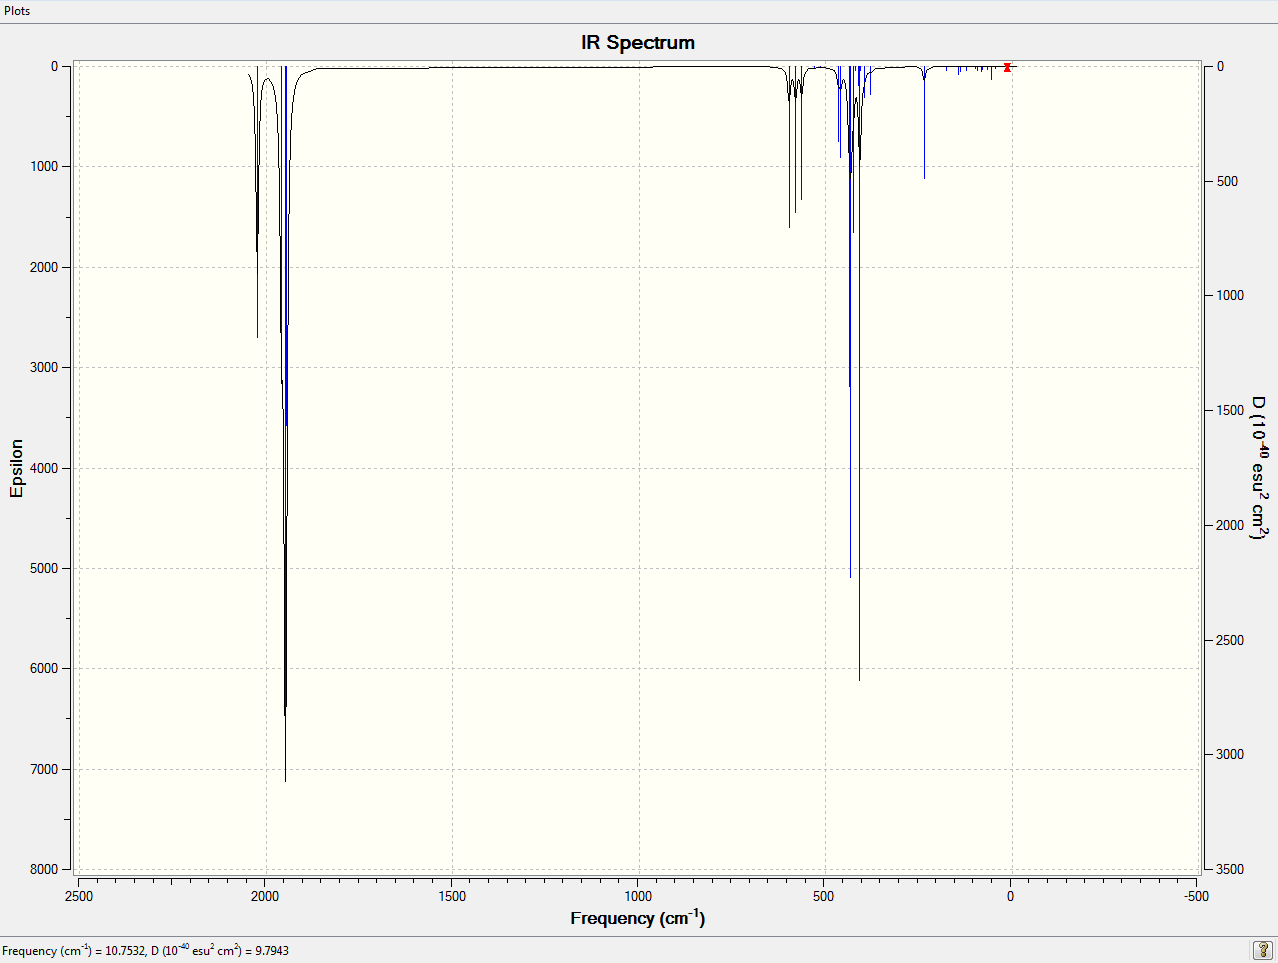The image size is (1278, 963).
Task: Click the 3500 tick label on D axis
Action: point(1230,869)
